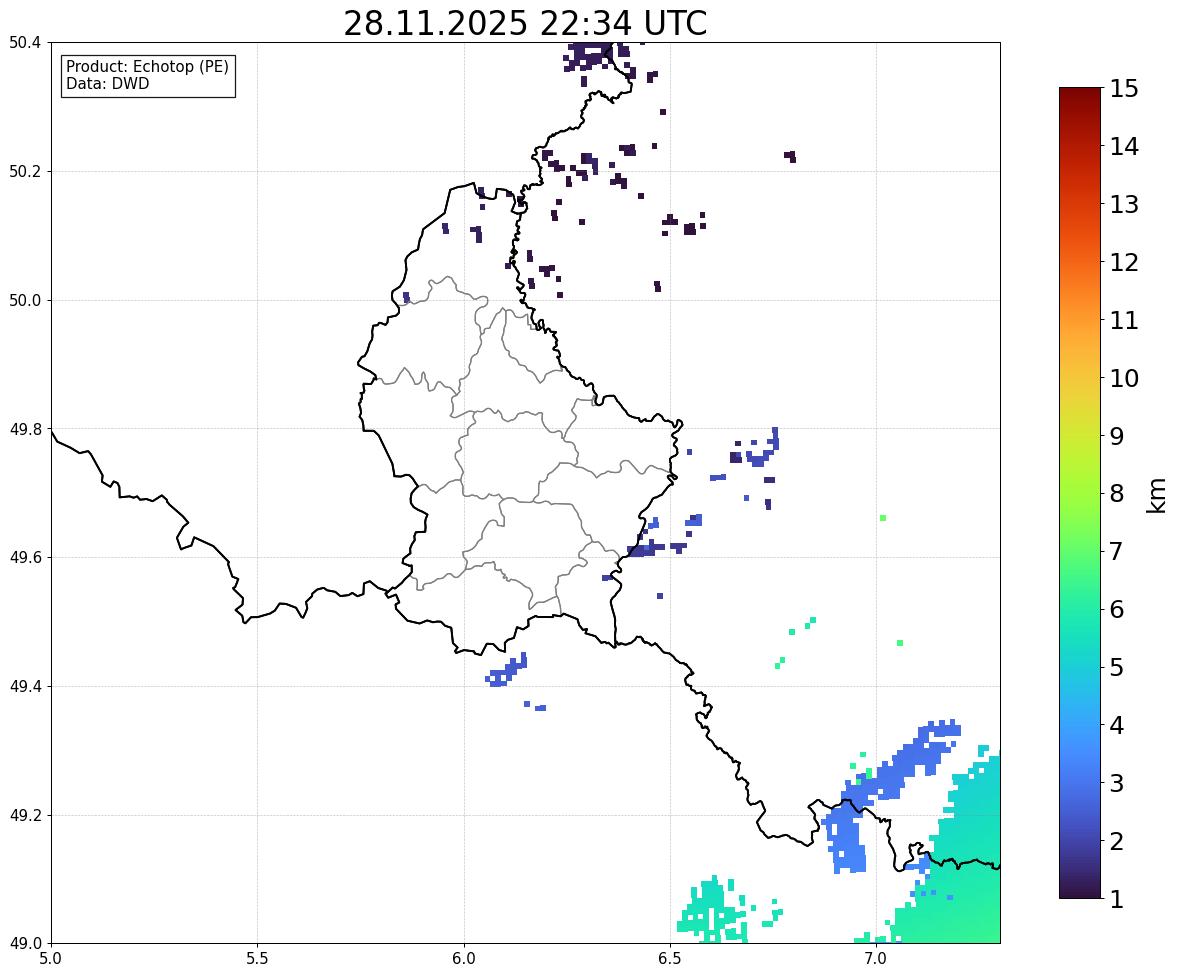Viewport: 1178px width, 976px height.
Task: Click the latitude tick label "50.2"
Action: coord(24,171)
